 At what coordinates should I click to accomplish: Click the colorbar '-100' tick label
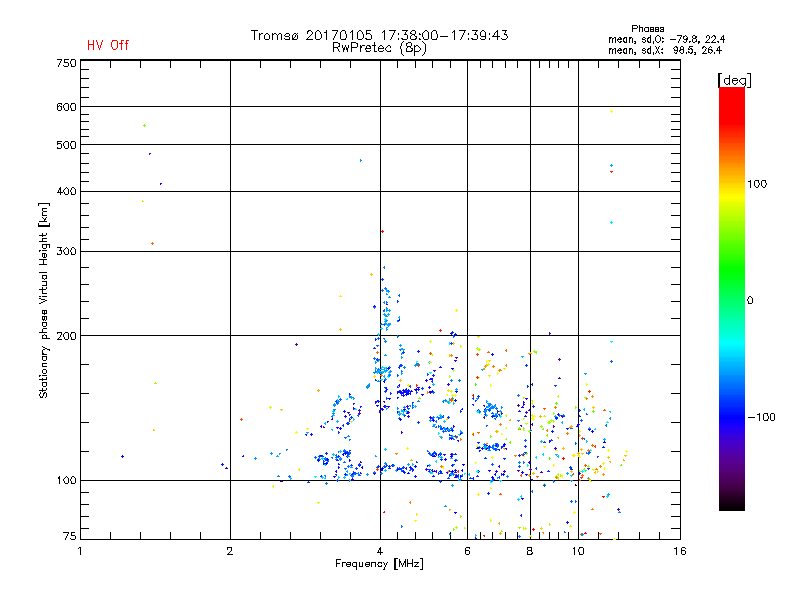tap(761, 417)
